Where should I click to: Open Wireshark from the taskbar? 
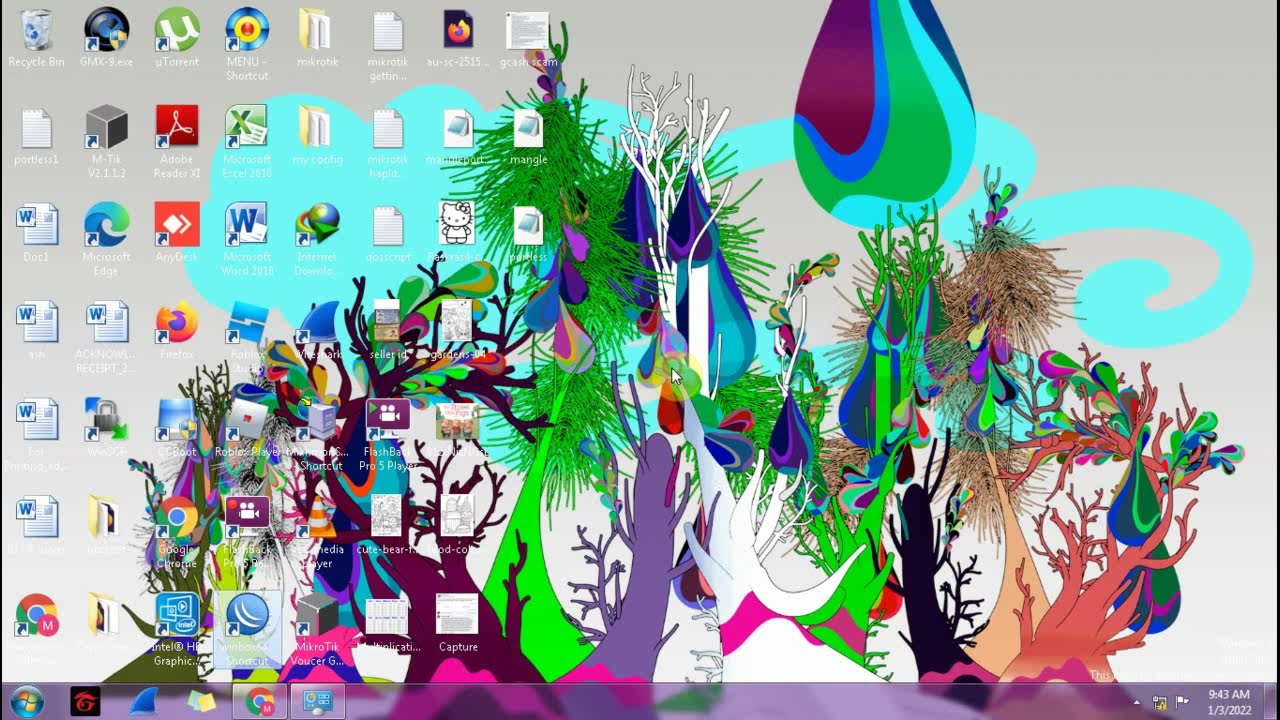(x=144, y=701)
